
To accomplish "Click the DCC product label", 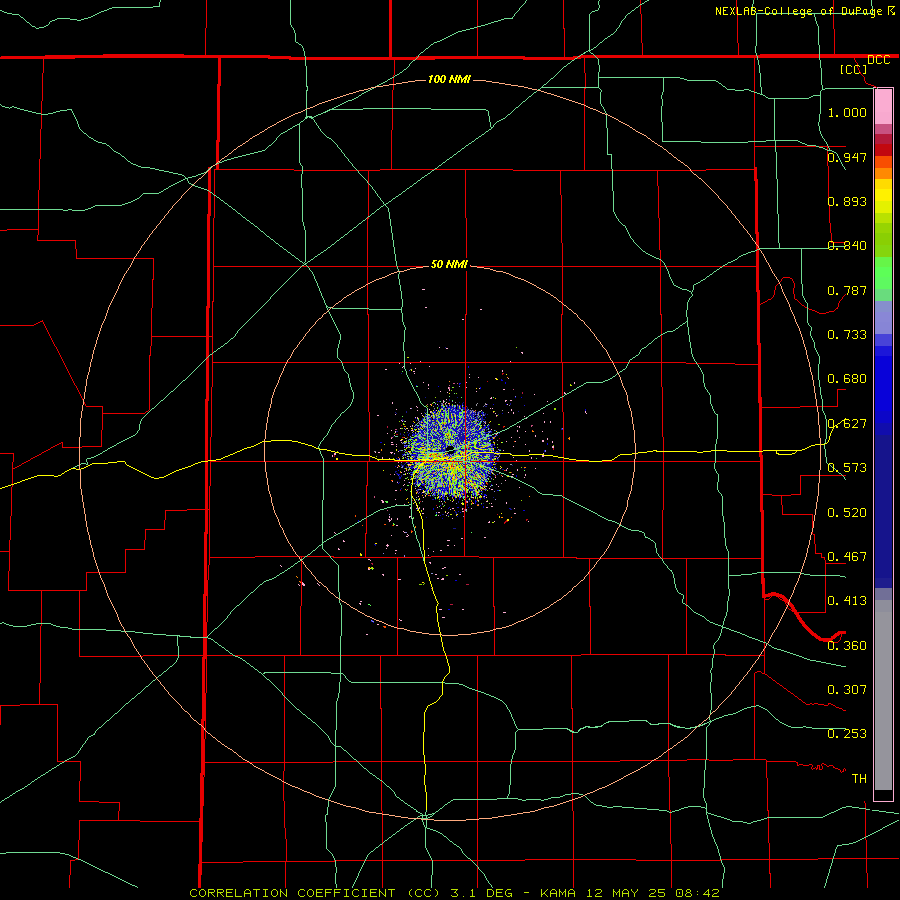I will [x=878, y=60].
